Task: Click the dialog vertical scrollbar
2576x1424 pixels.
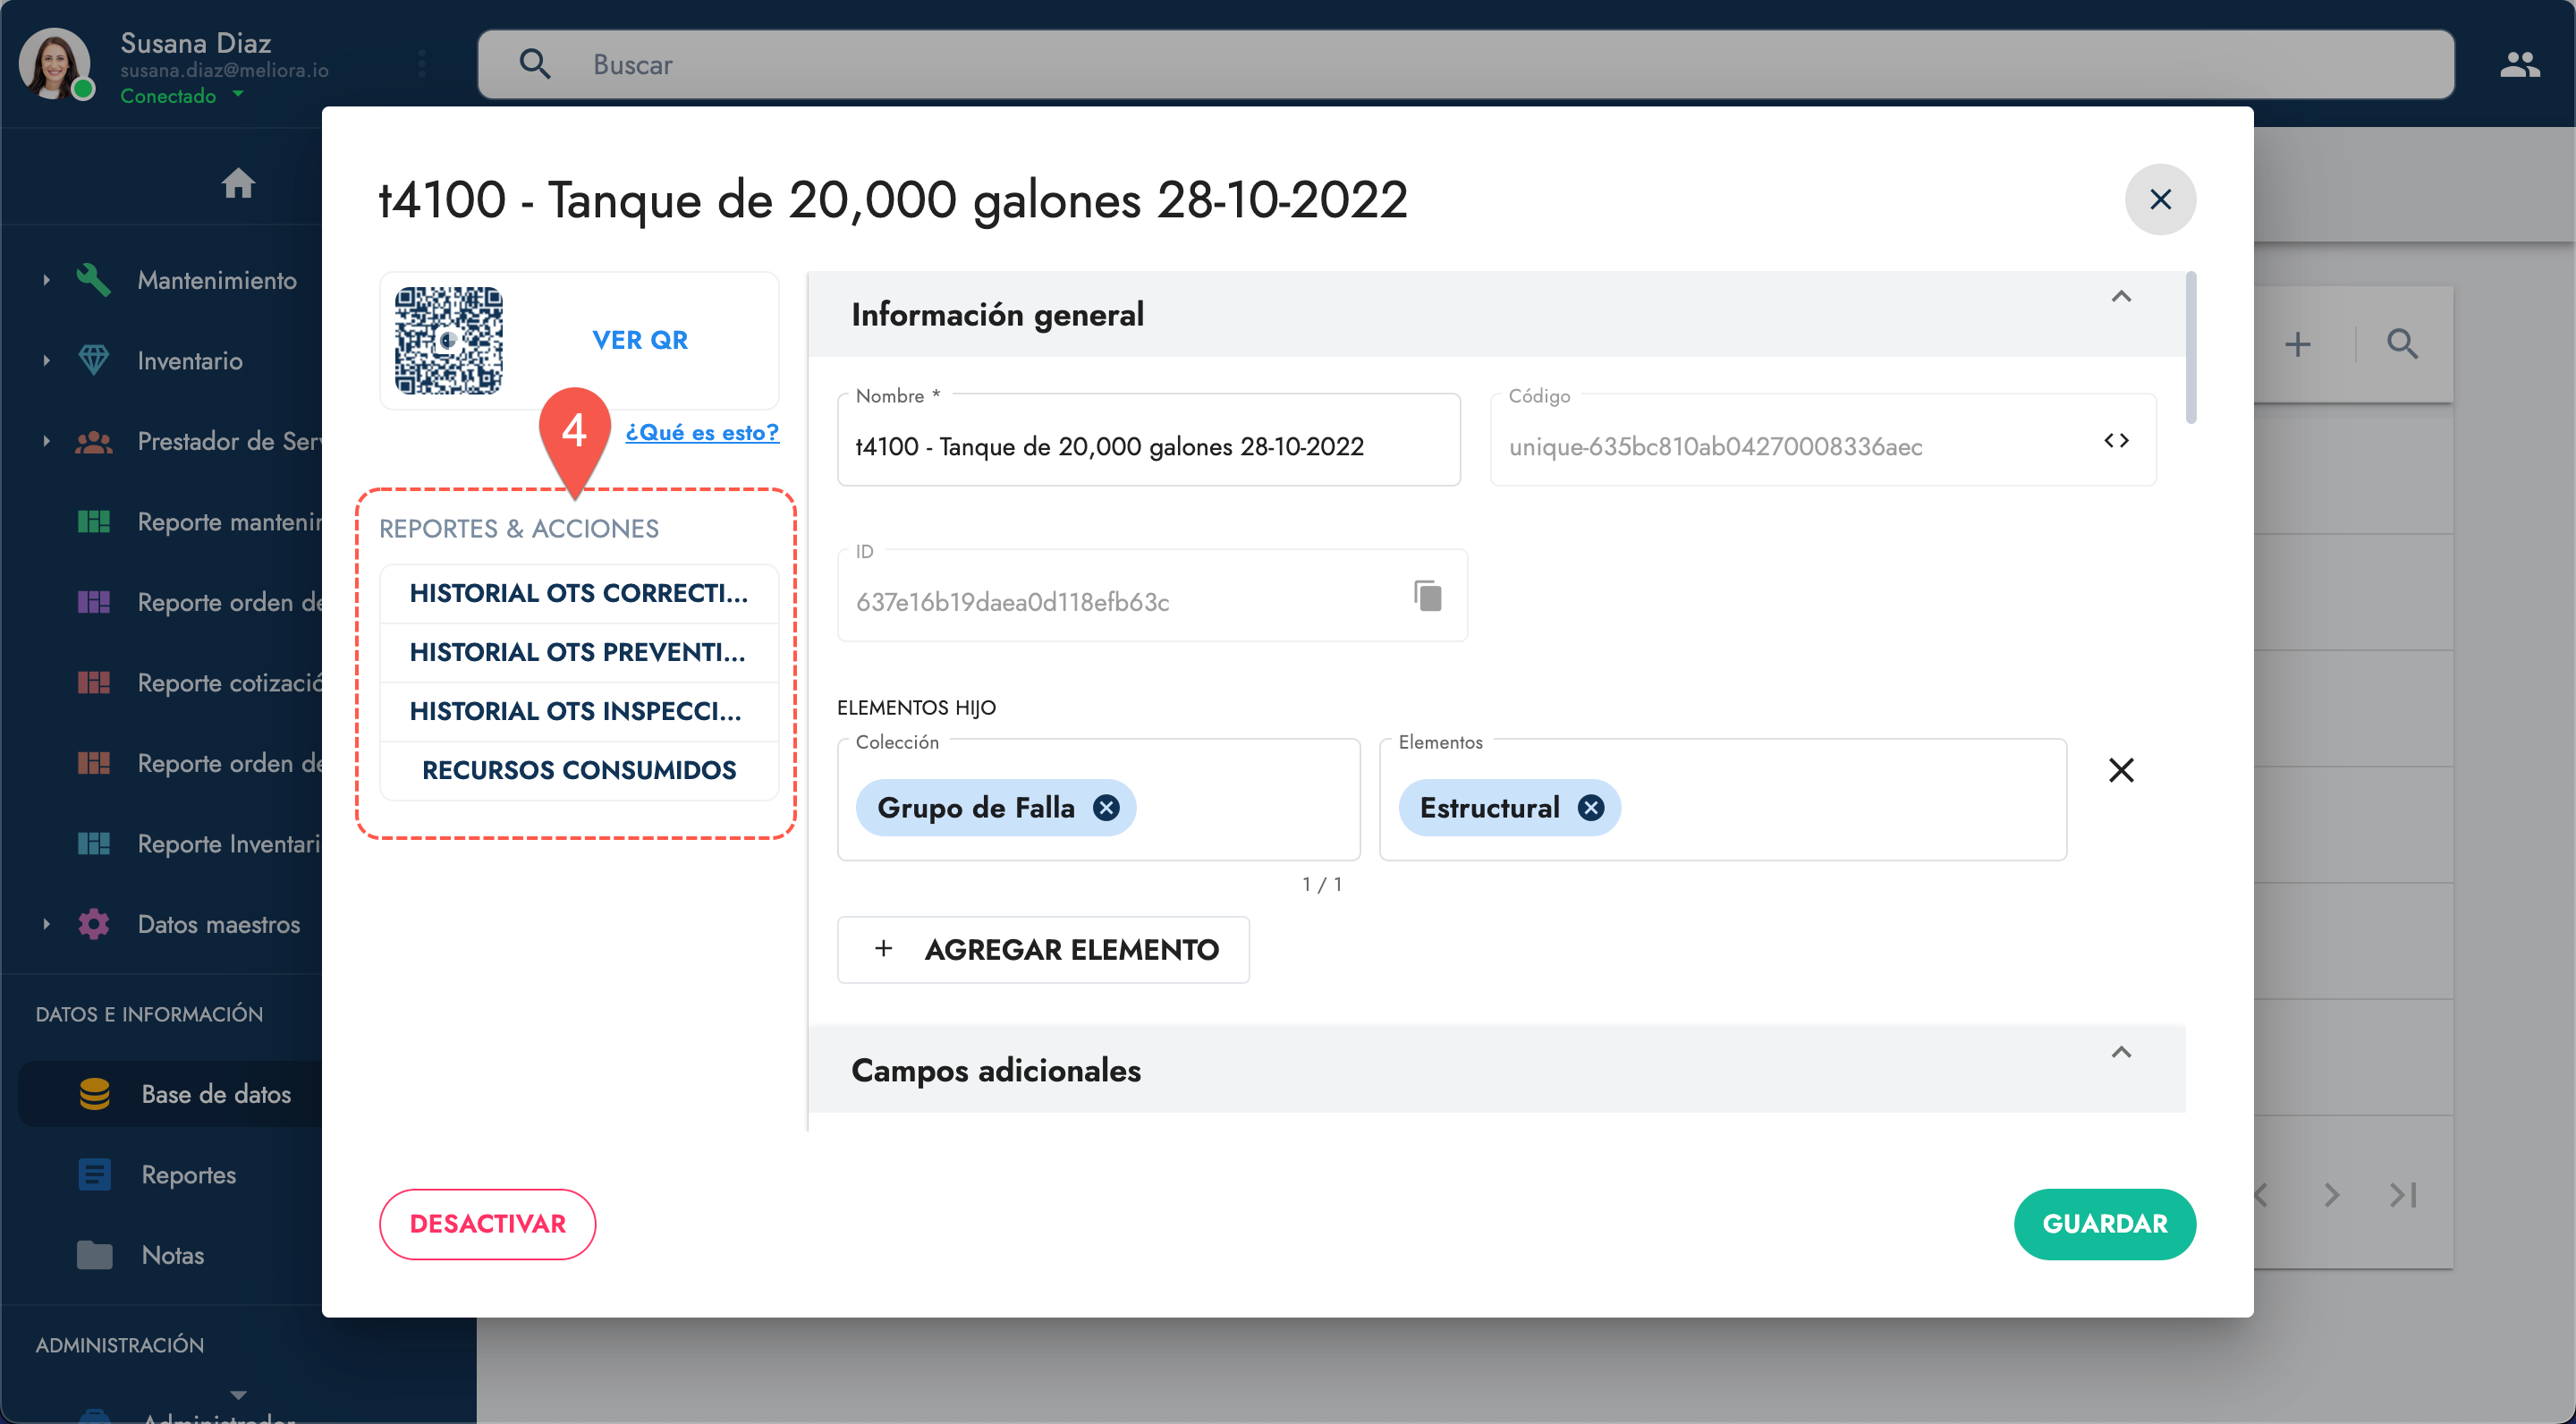Action: [2192, 347]
